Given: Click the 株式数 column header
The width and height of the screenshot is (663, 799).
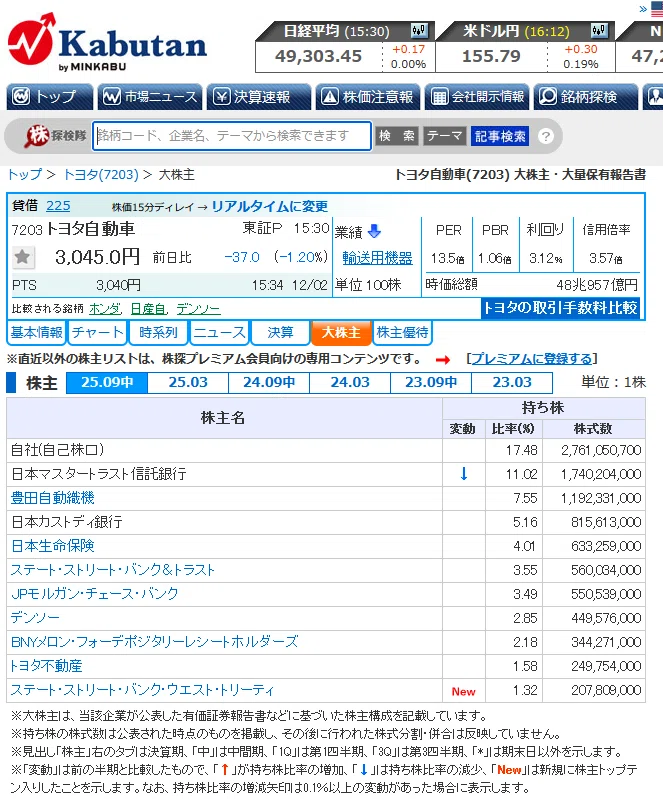Looking at the screenshot, I should (x=593, y=429).
